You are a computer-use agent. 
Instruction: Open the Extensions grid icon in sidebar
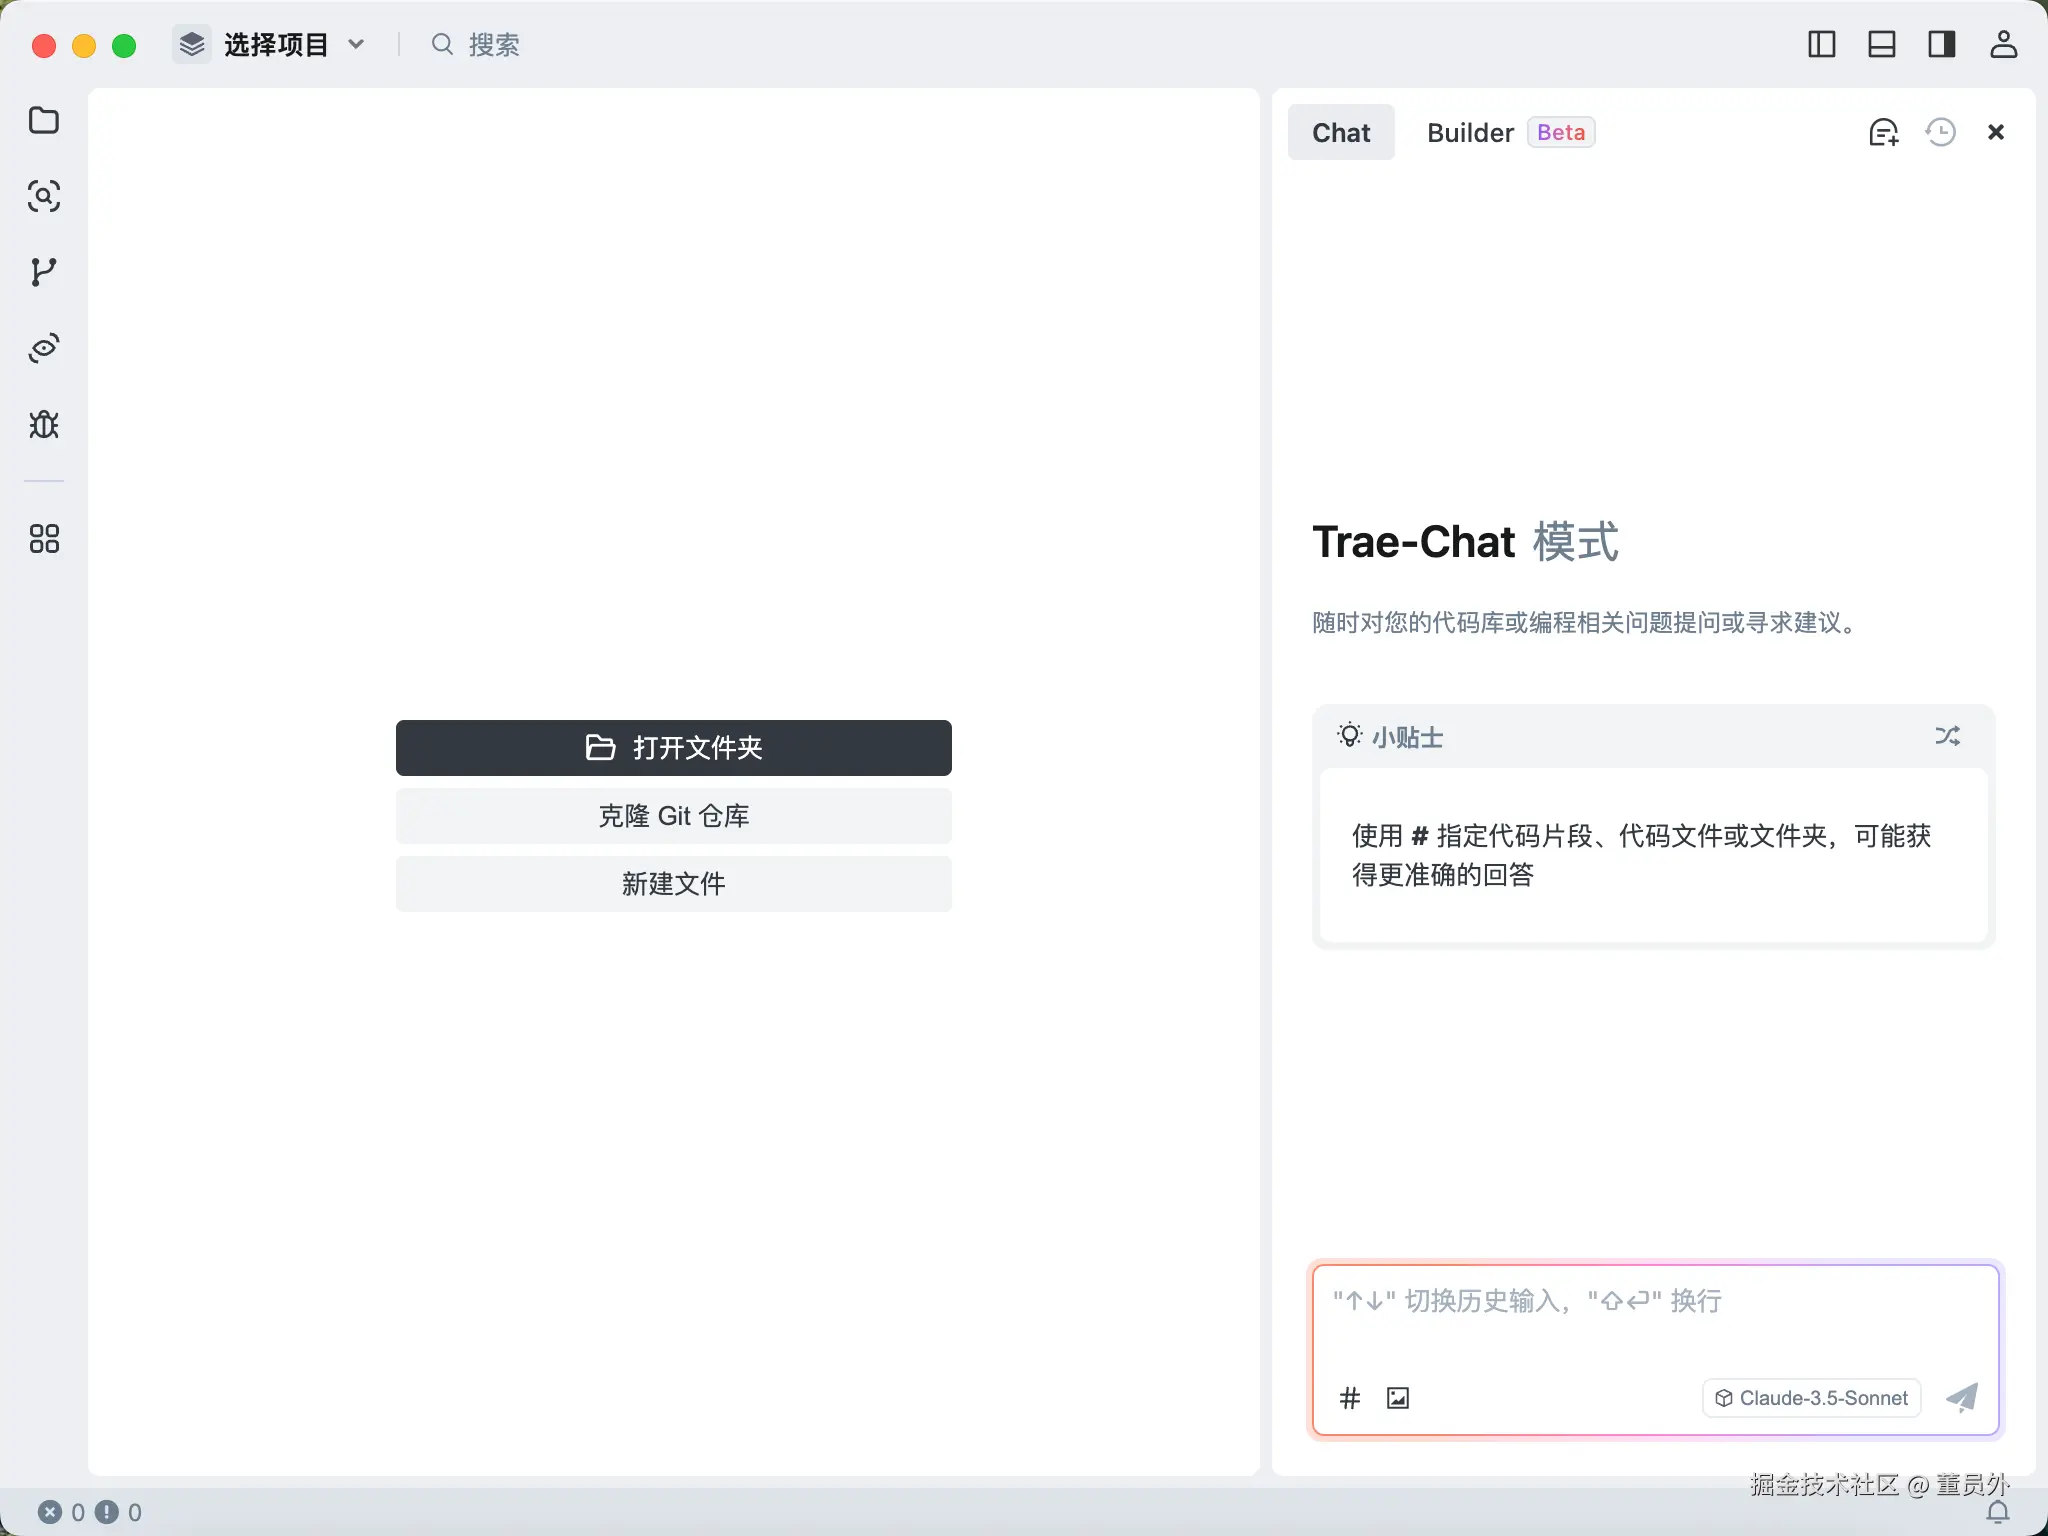[x=44, y=539]
